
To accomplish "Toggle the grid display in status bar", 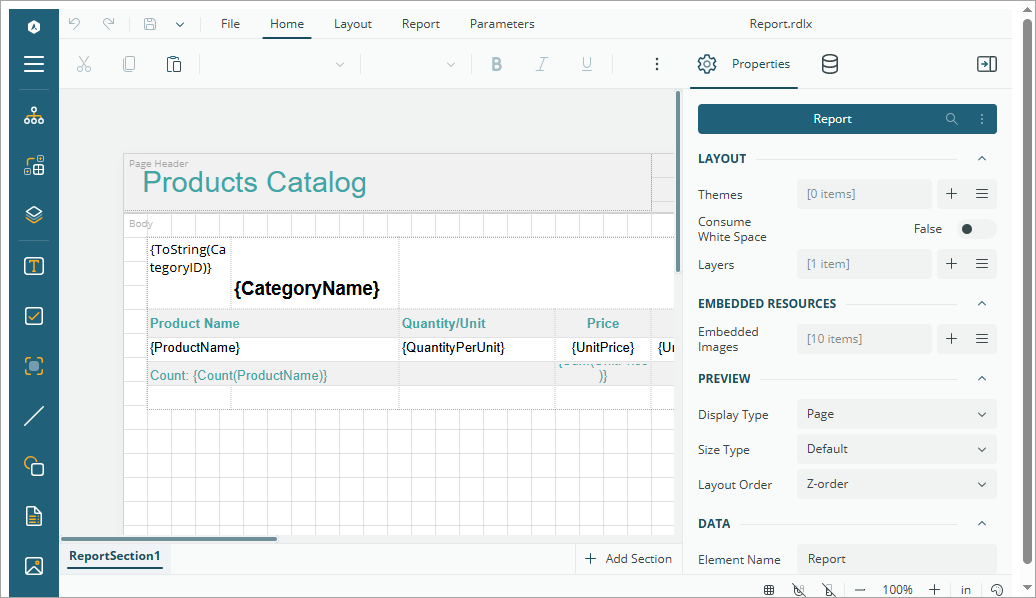I will point(768,590).
